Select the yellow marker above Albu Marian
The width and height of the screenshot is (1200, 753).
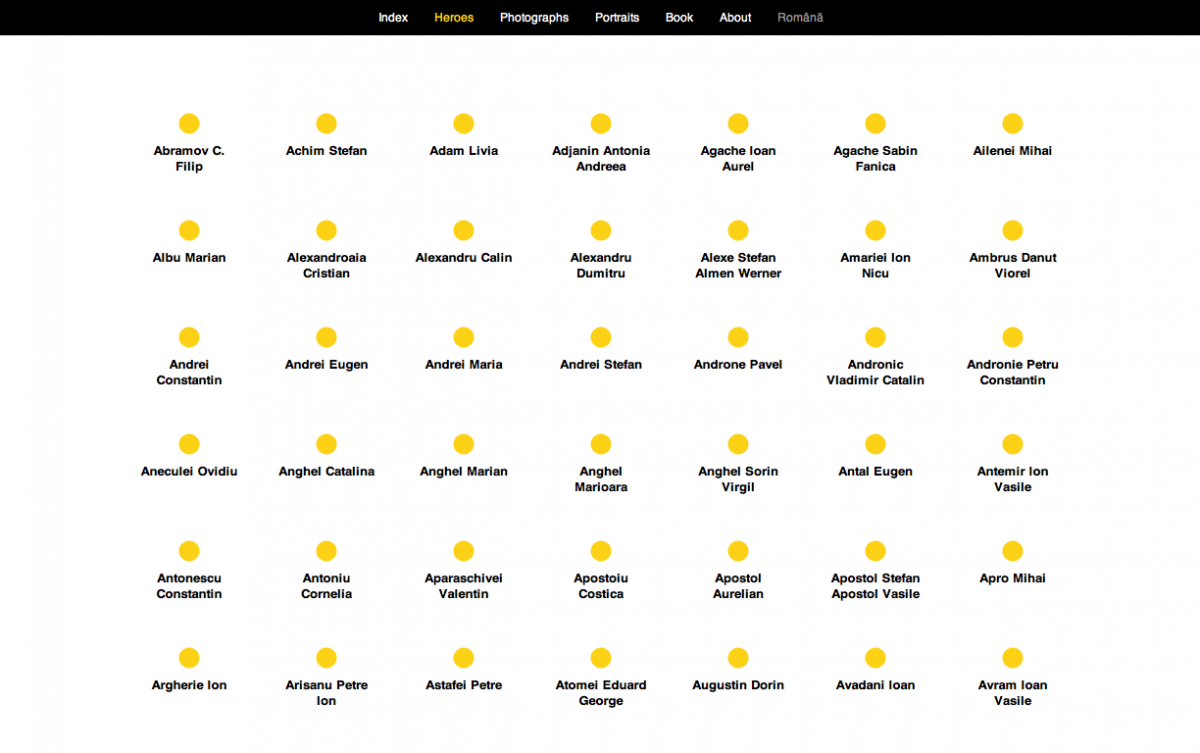click(x=189, y=230)
